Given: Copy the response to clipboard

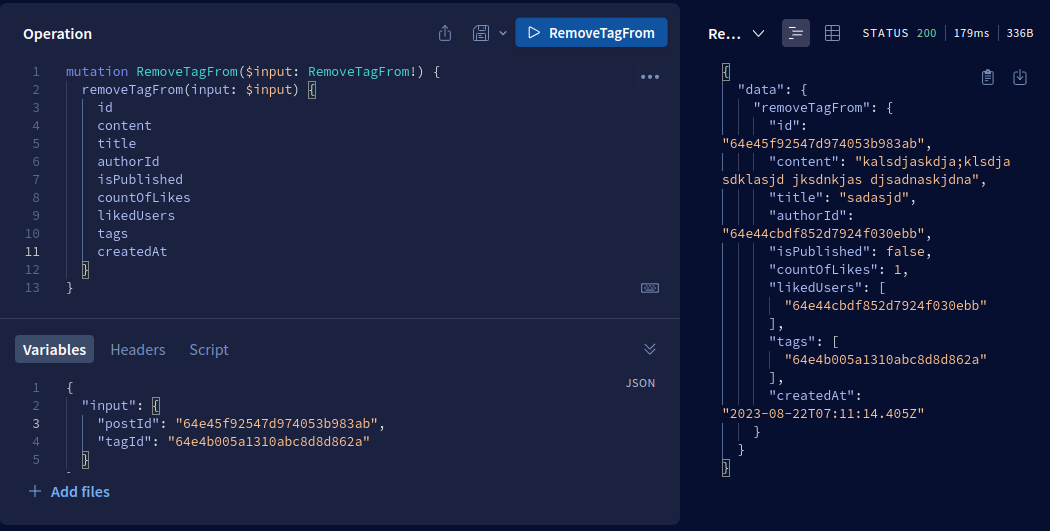Looking at the screenshot, I should (988, 77).
